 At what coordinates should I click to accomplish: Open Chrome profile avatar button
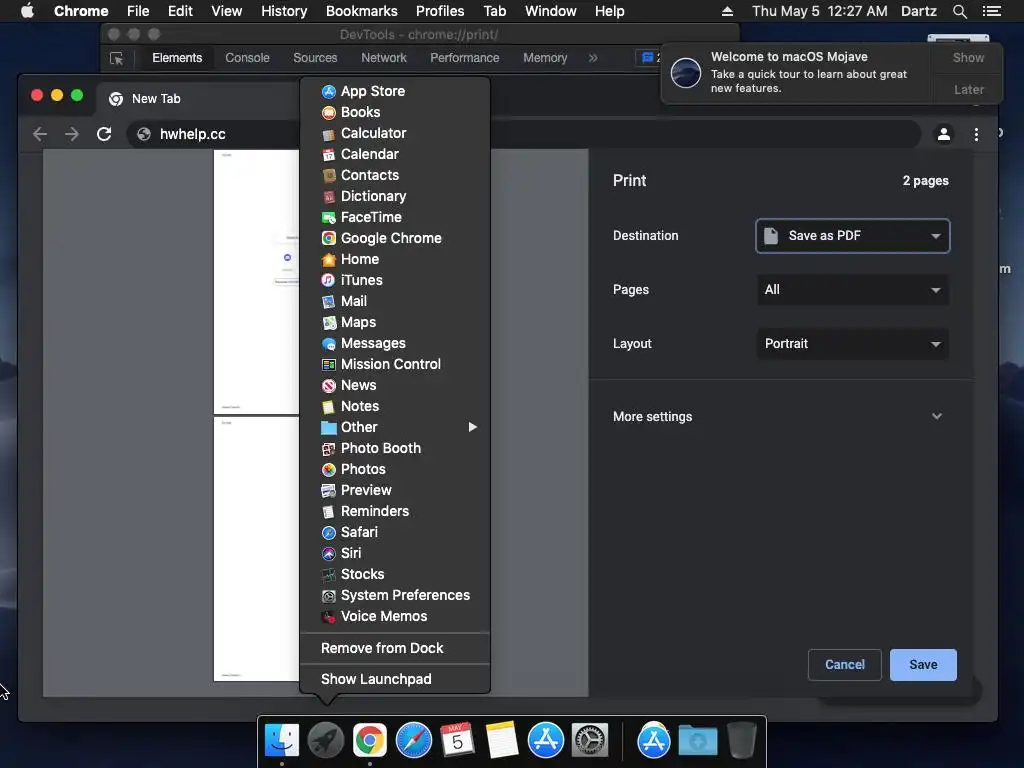pos(944,134)
